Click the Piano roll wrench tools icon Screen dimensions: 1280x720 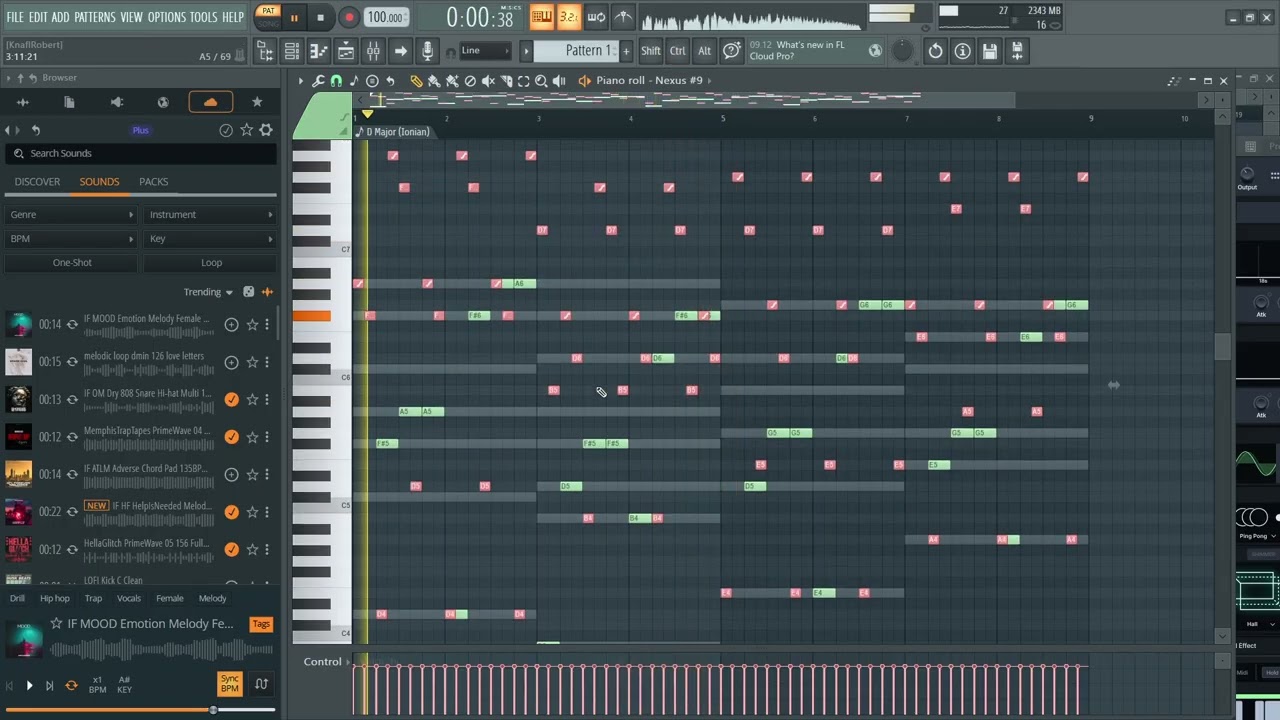(x=318, y=81)
